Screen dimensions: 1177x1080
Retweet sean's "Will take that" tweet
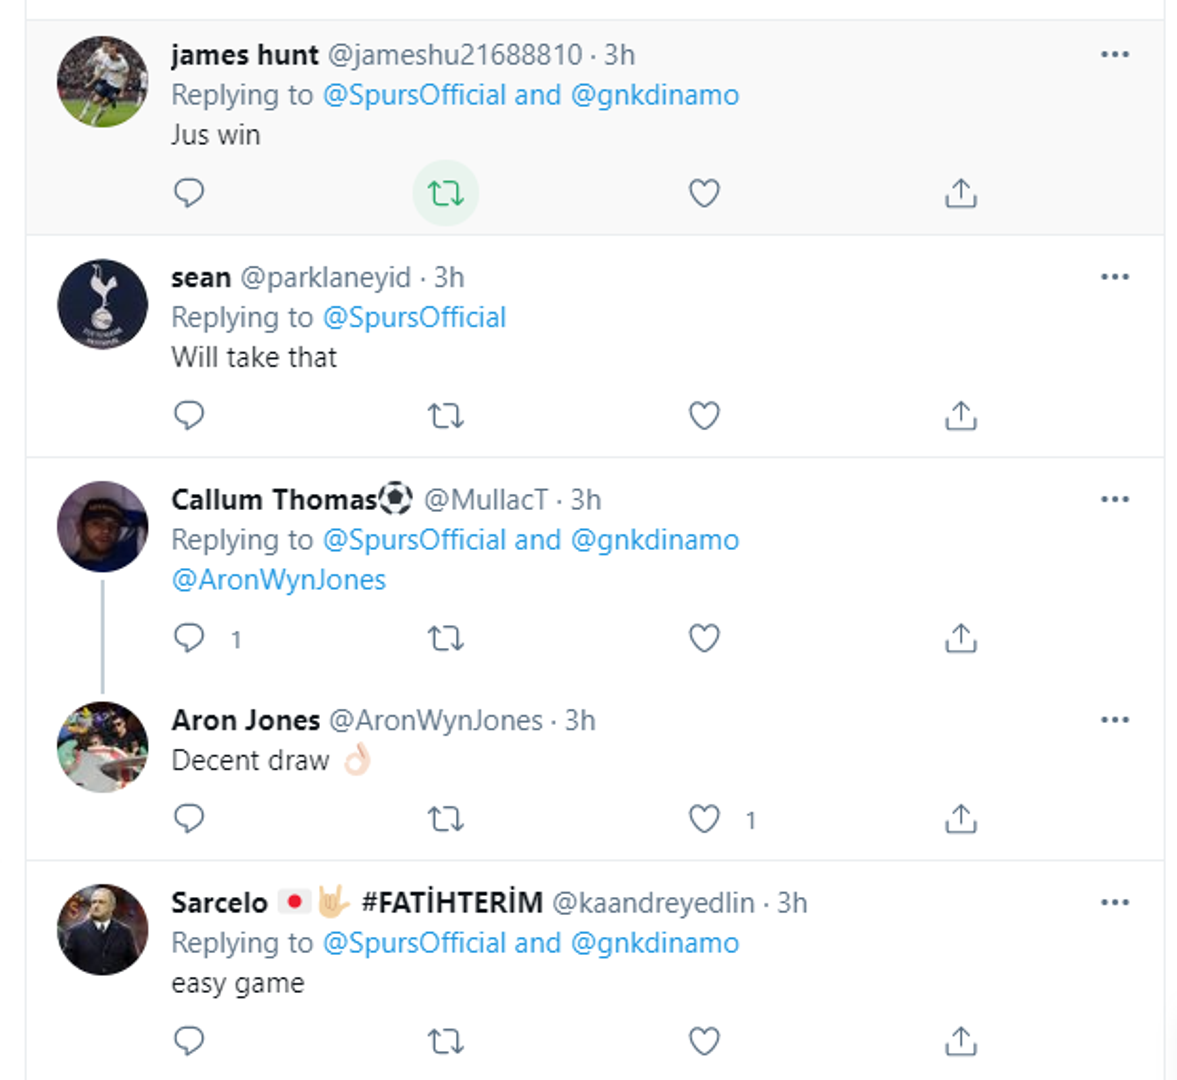[446, 415]
